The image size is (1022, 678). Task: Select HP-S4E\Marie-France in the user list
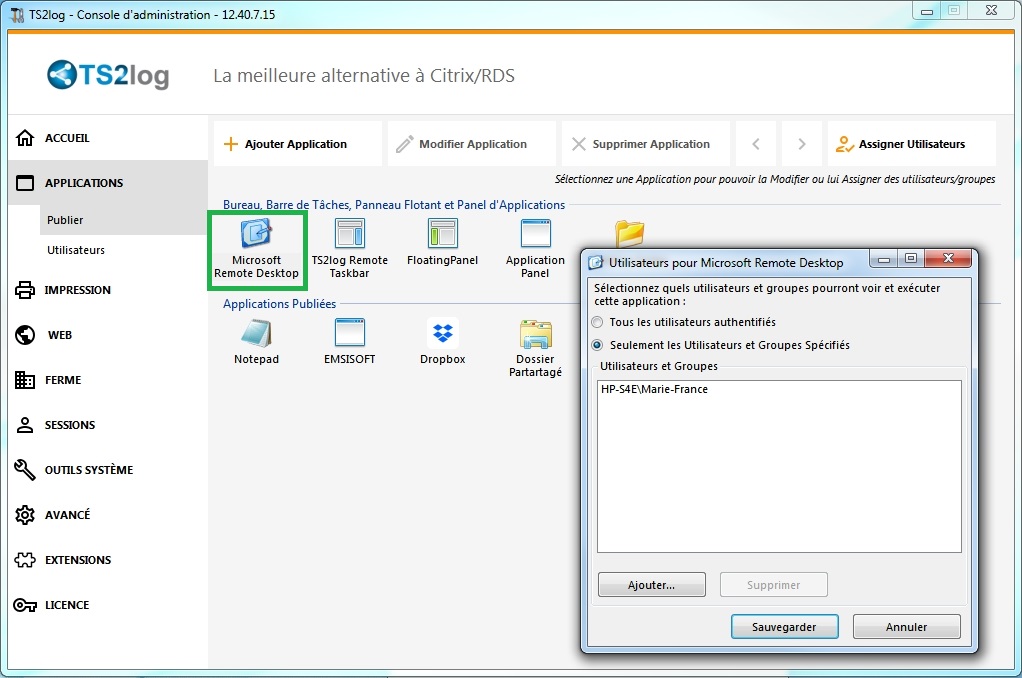click(654, 389)
